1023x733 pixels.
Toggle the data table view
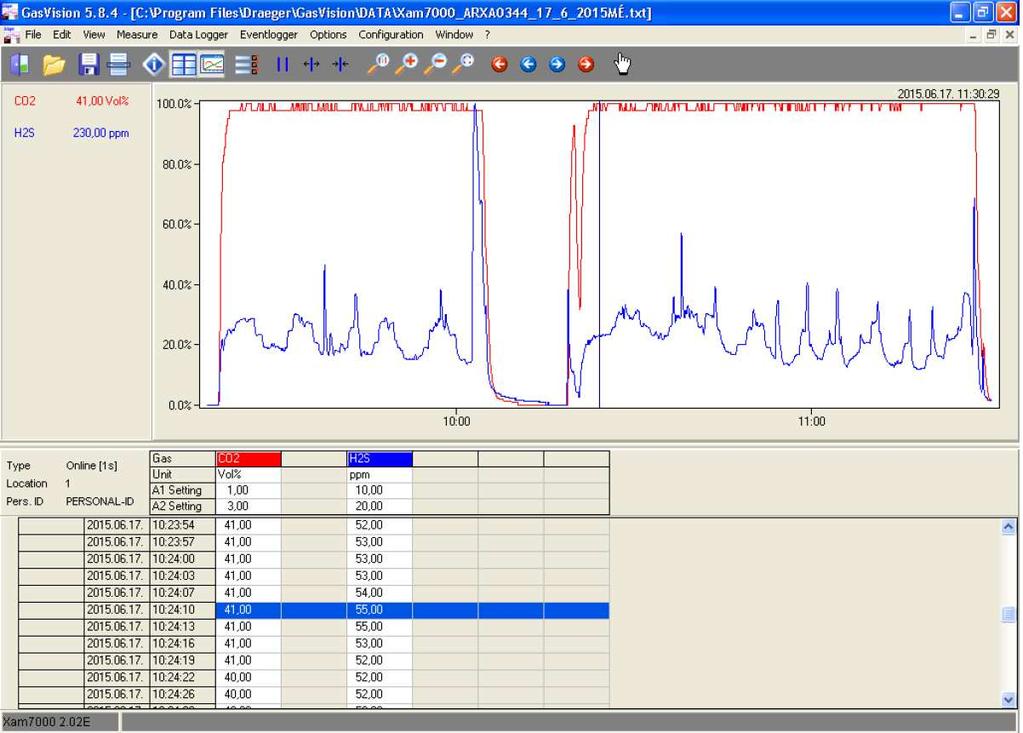(183, 64)
